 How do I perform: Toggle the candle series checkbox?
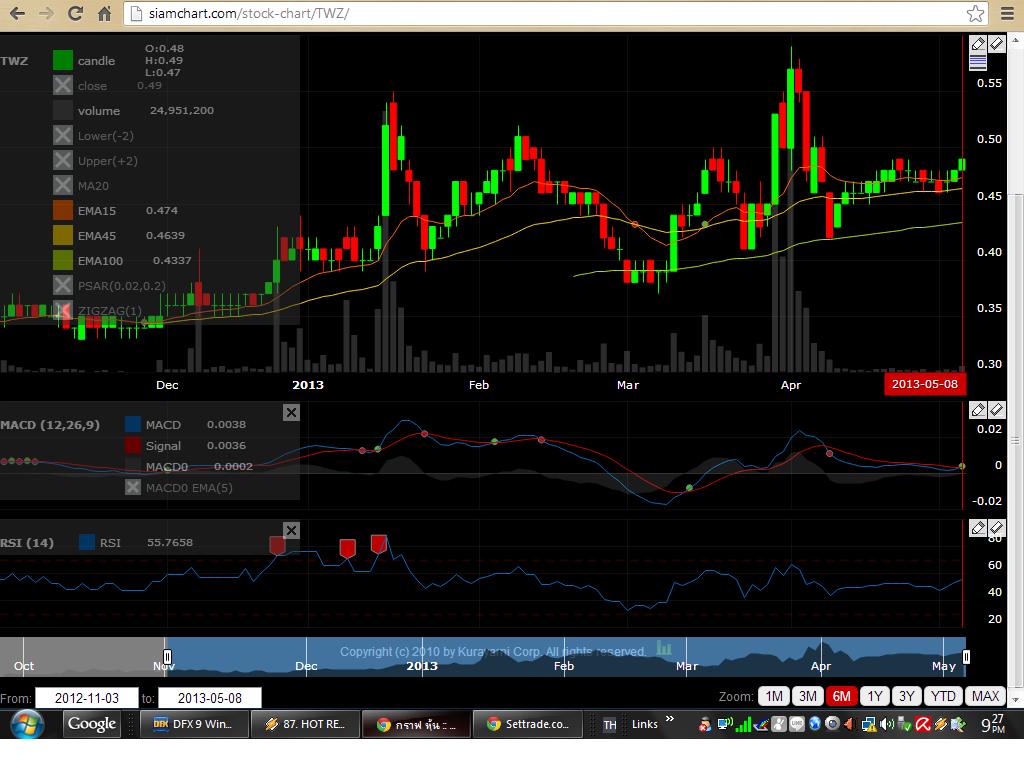(63, 60)
